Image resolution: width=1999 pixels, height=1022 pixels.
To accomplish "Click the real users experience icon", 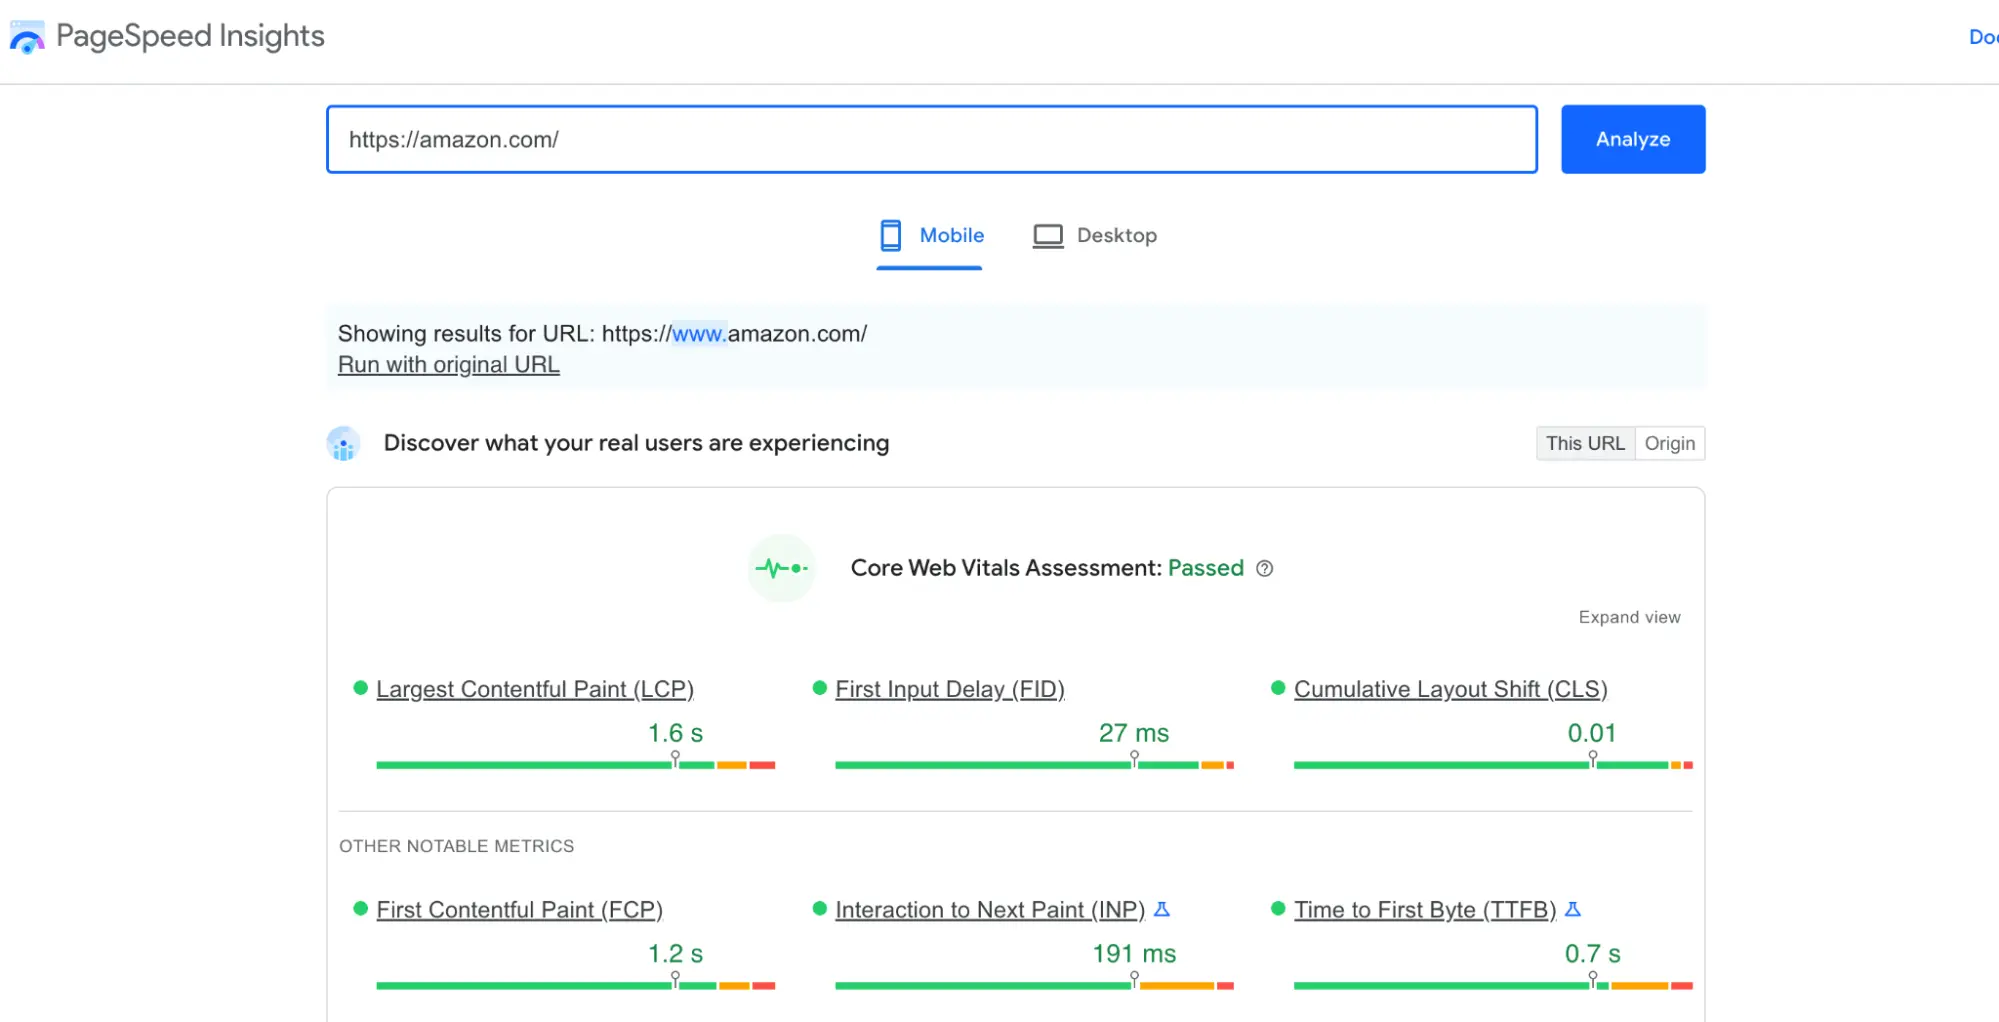I will (x=343, y=443).
